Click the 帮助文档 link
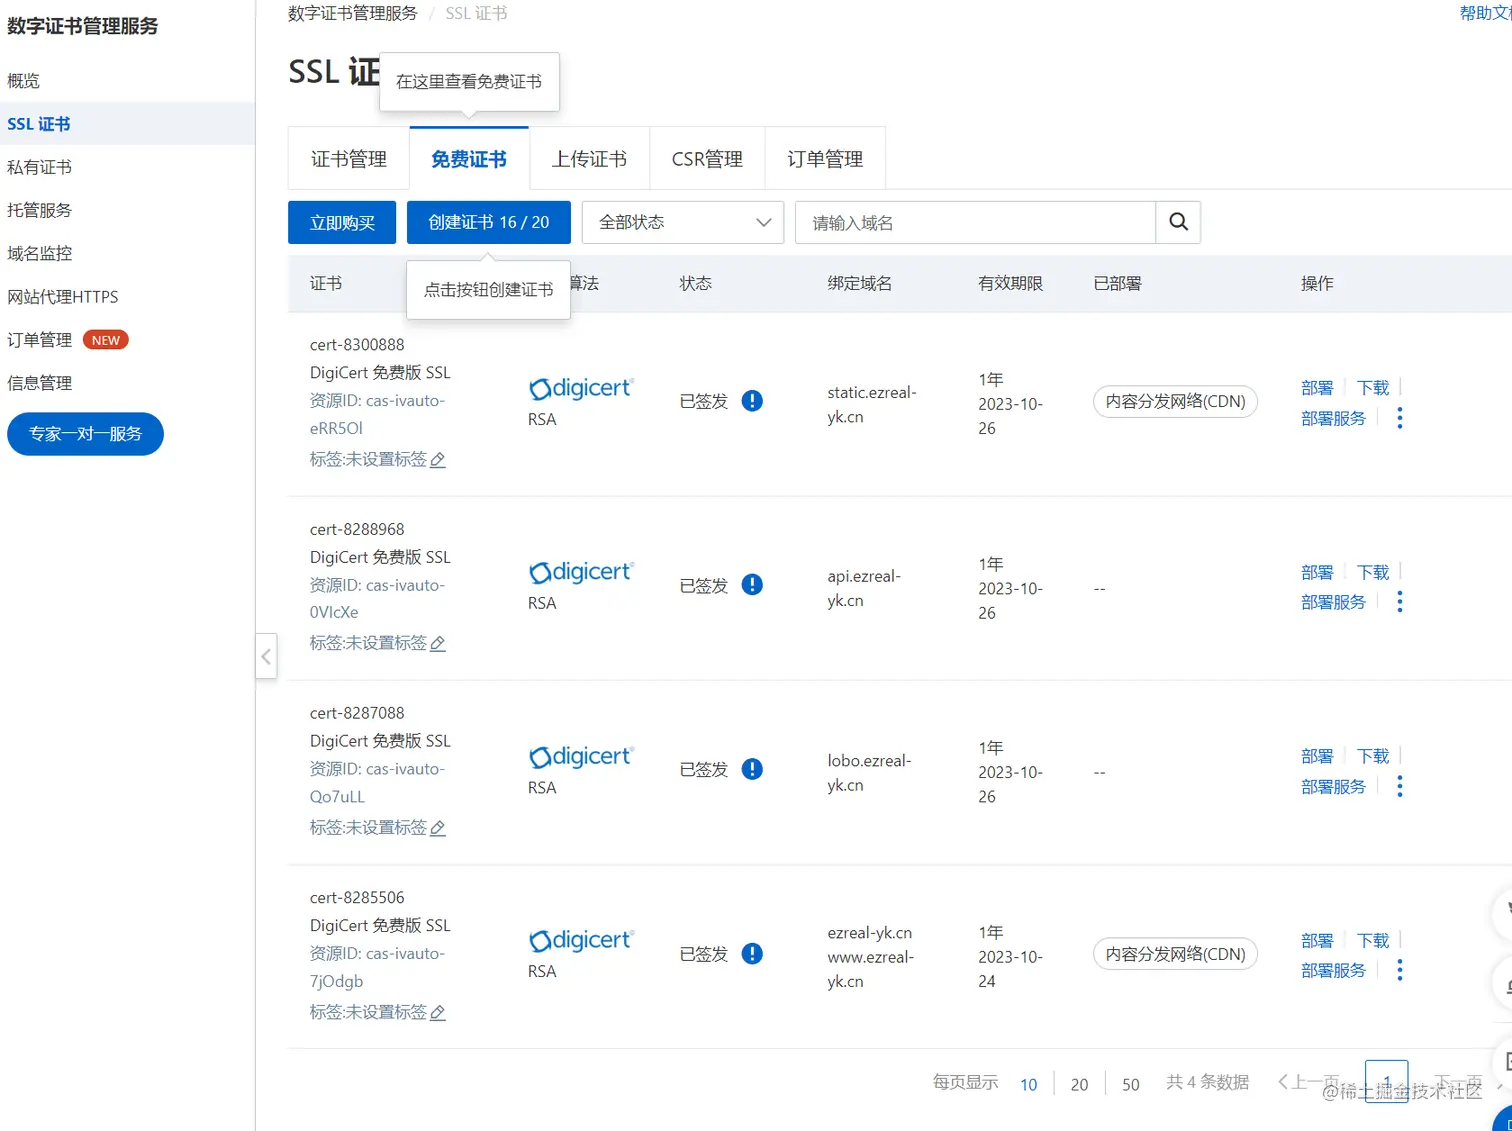 coord(1485,13)
